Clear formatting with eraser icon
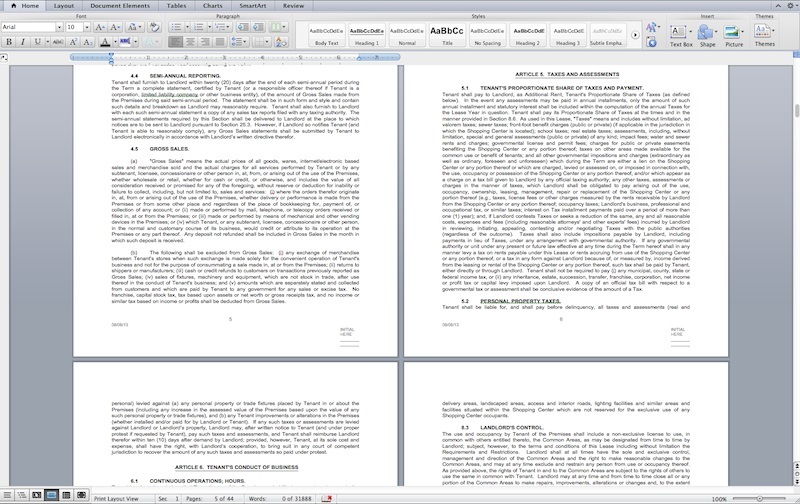800x504 pixels. click(154, 27)
